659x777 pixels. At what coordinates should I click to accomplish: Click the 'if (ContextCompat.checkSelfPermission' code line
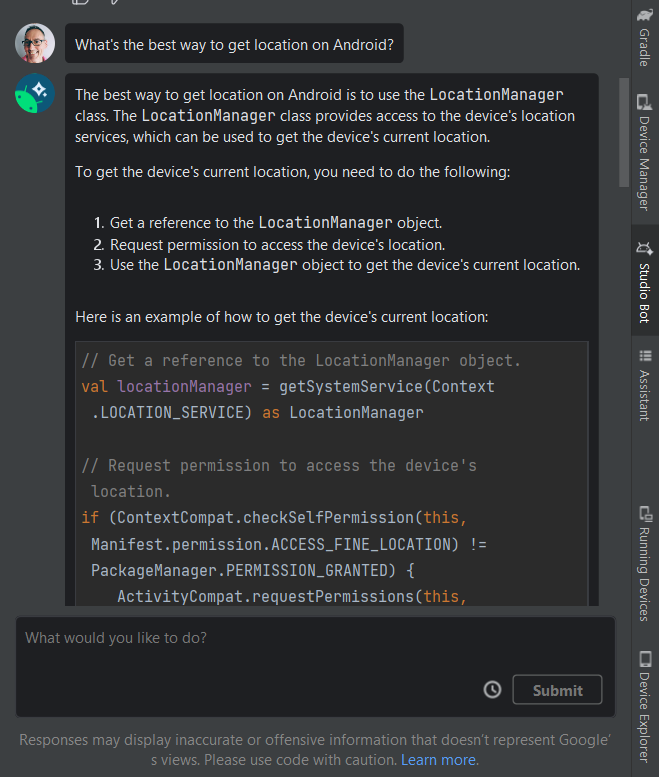[x=274, y=518]
